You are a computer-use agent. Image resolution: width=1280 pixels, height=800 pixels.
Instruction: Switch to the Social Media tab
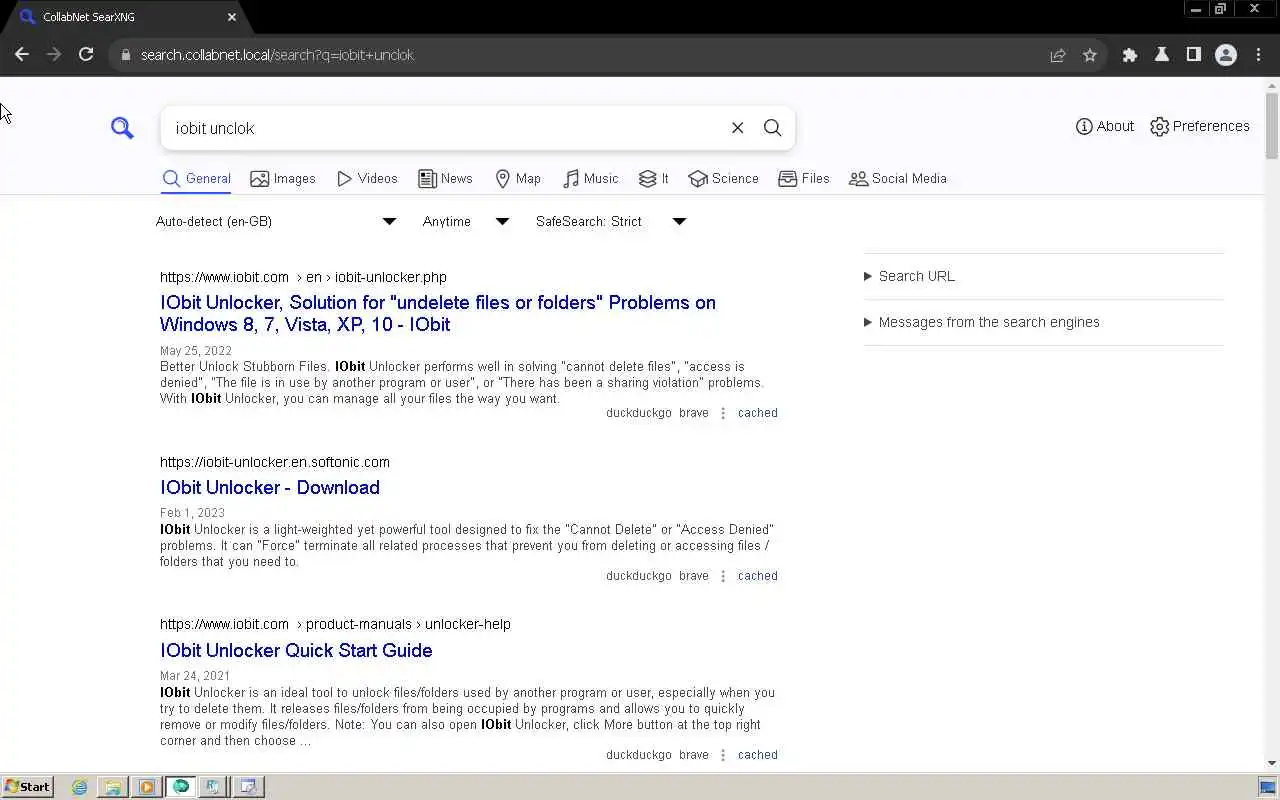[x=898, y=179]
